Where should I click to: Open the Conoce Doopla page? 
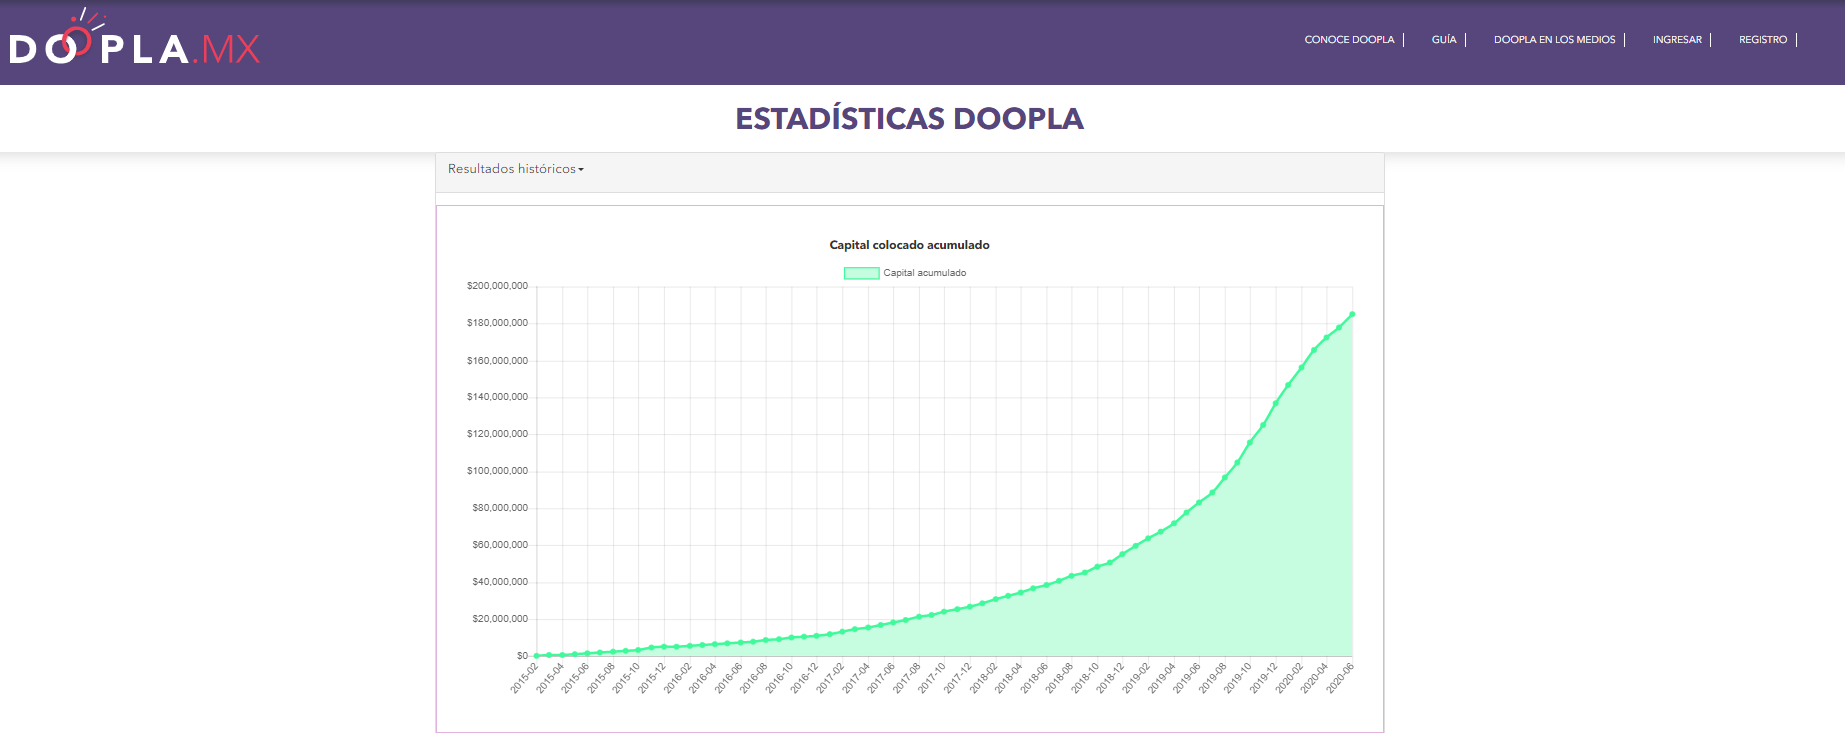1349,40
